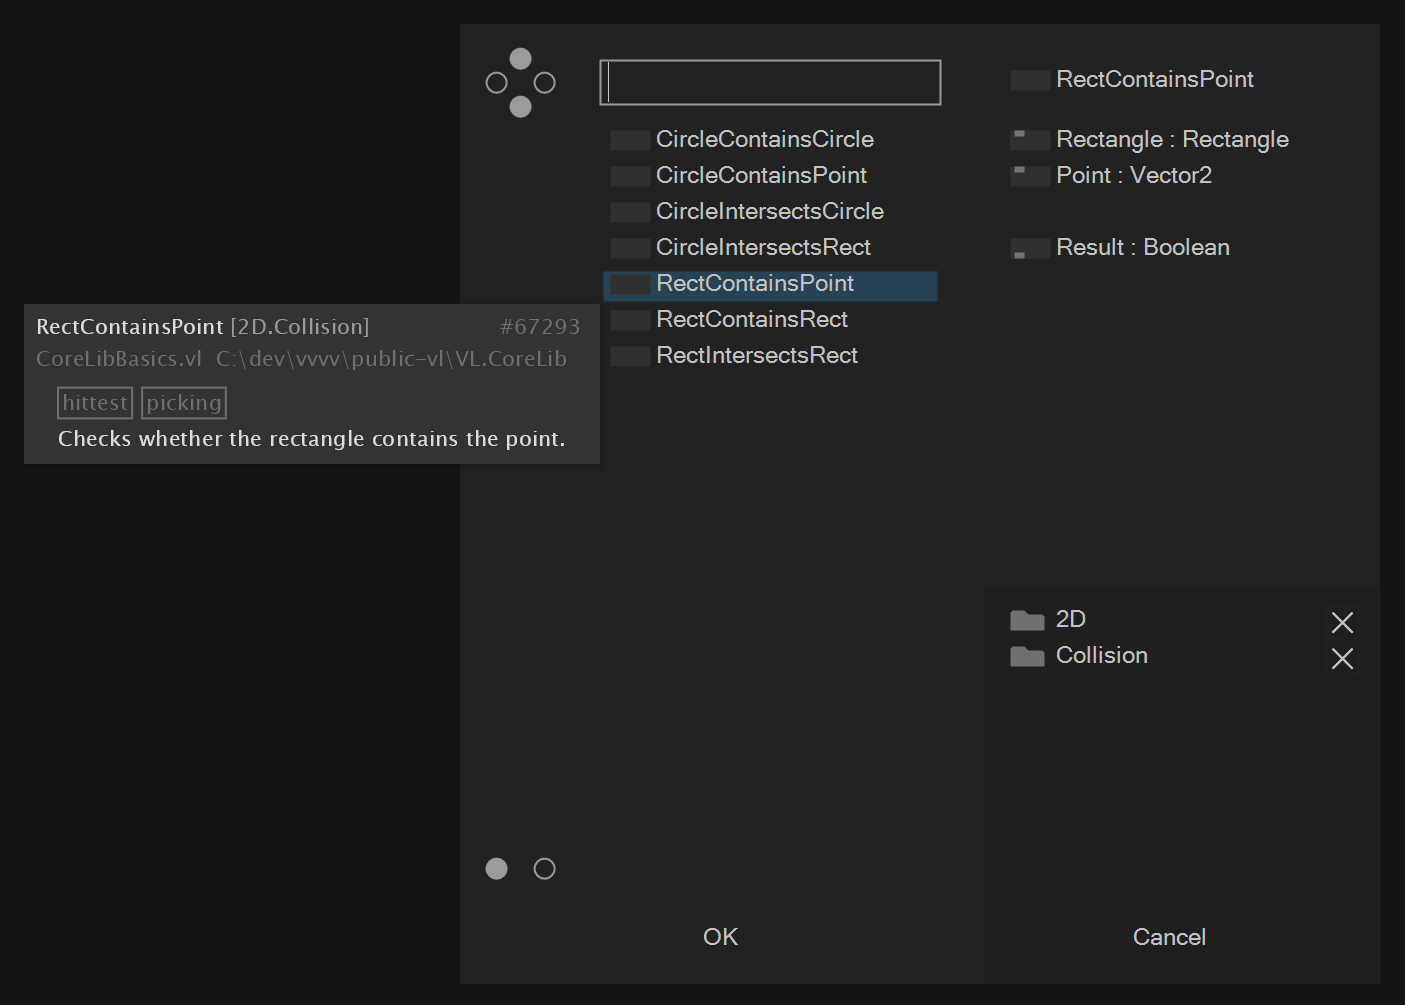Choose RectContainsRect from the node list

tap(752, 320)
